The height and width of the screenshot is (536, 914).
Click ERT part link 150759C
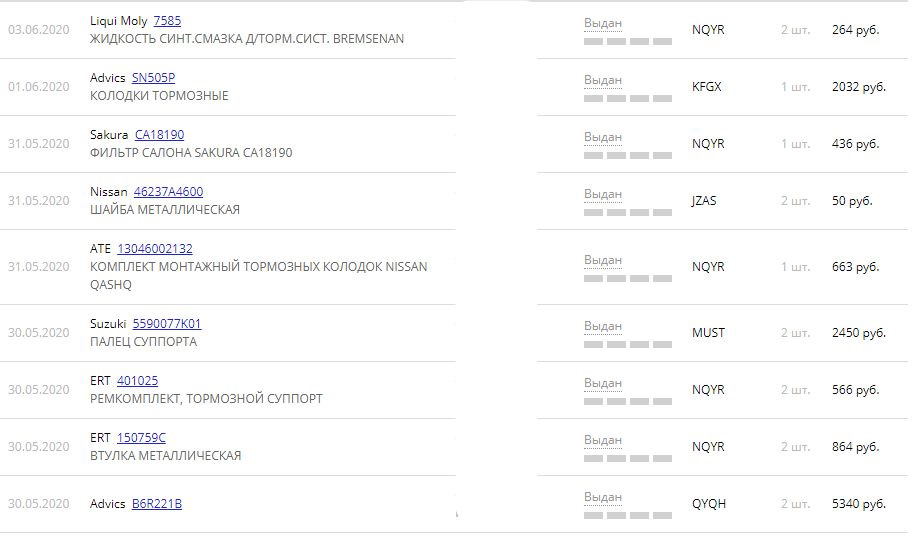(141, 438)
